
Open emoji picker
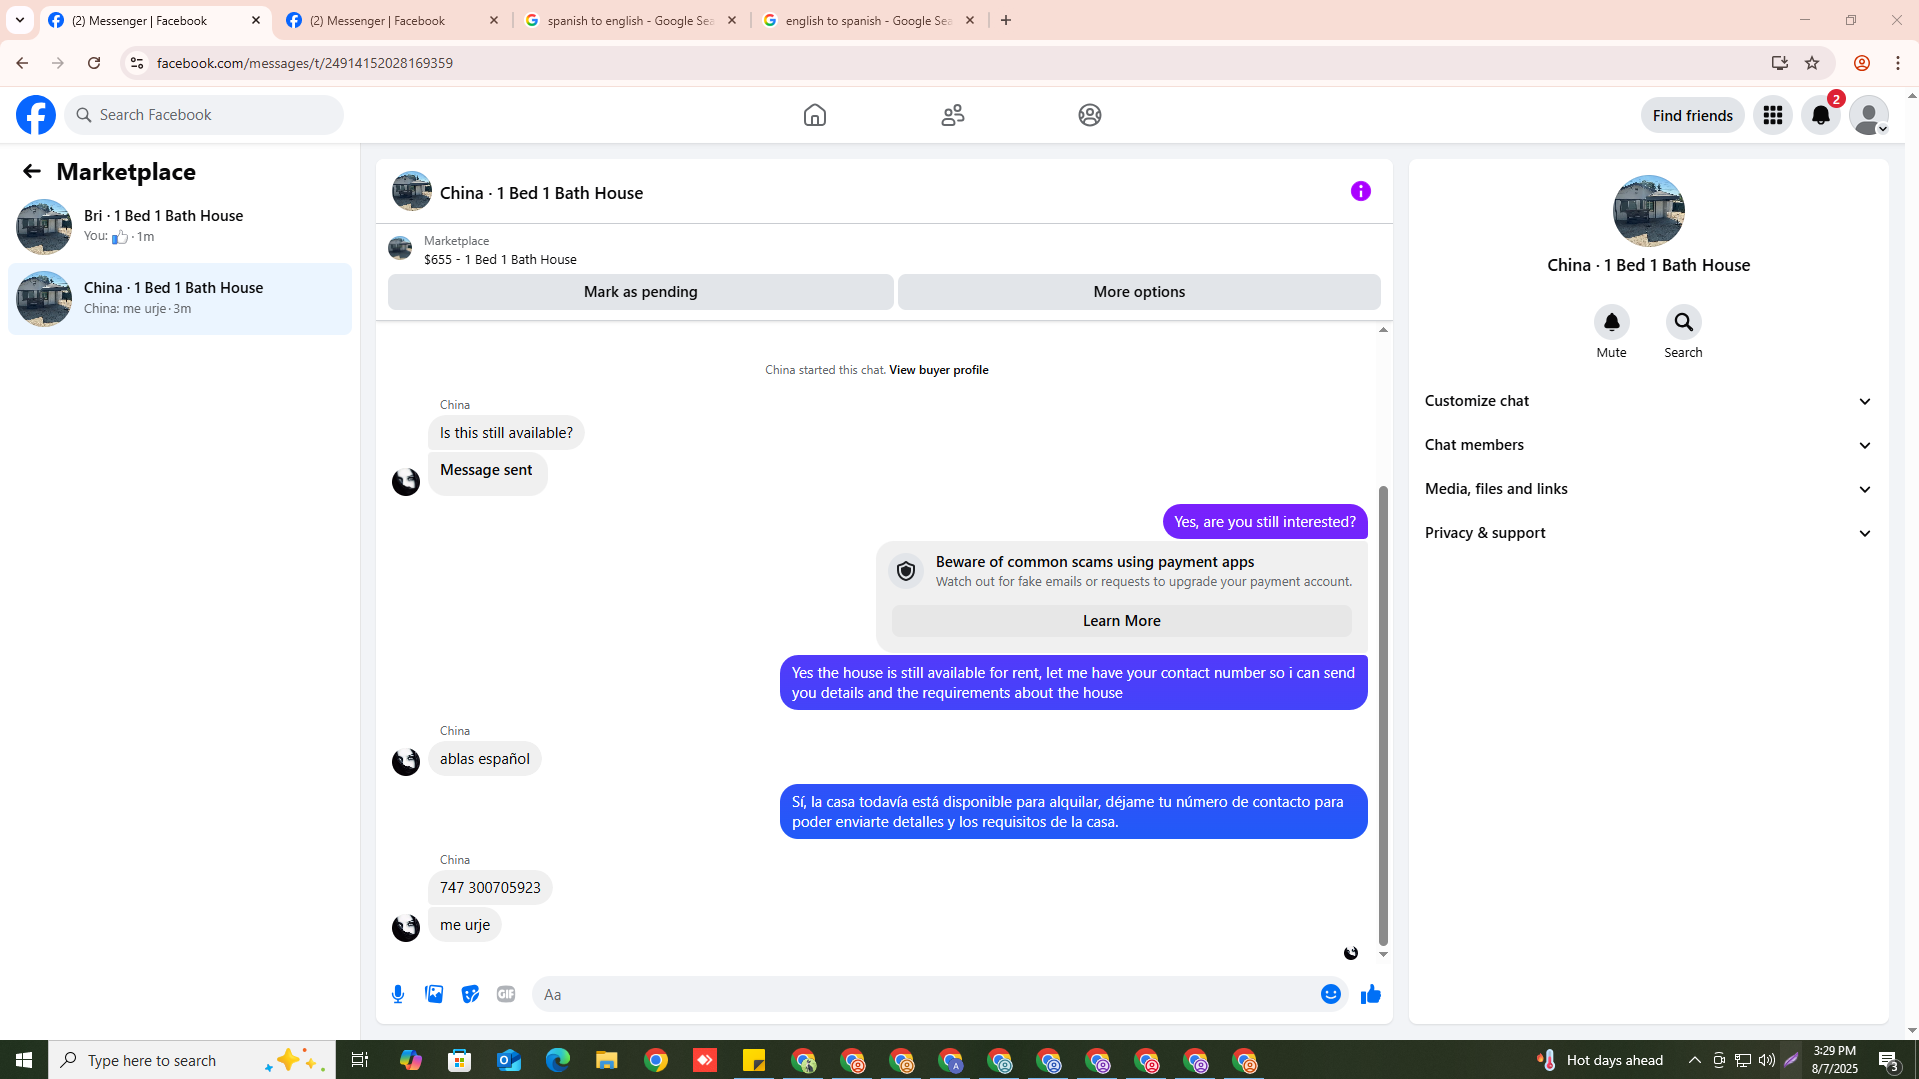1330,994
